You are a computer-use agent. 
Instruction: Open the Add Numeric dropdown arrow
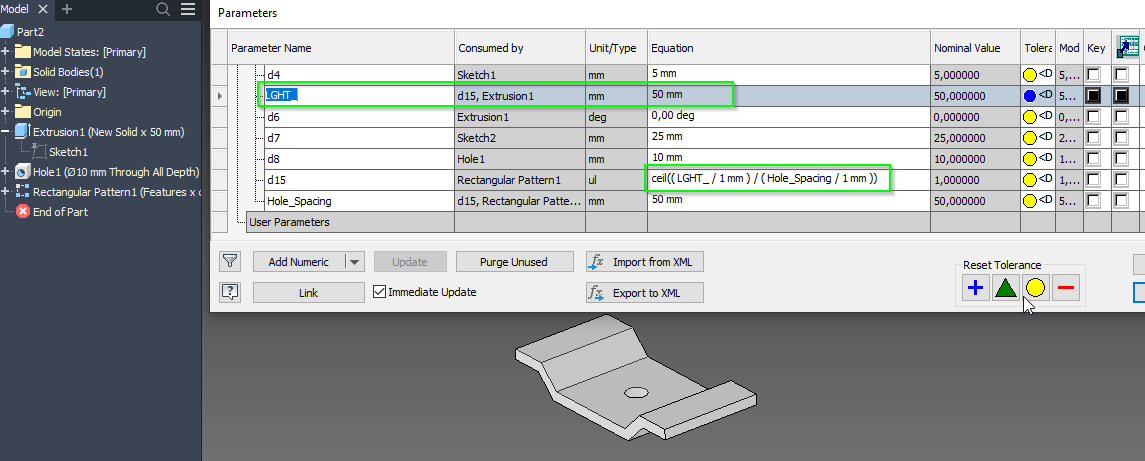(354, 262)
